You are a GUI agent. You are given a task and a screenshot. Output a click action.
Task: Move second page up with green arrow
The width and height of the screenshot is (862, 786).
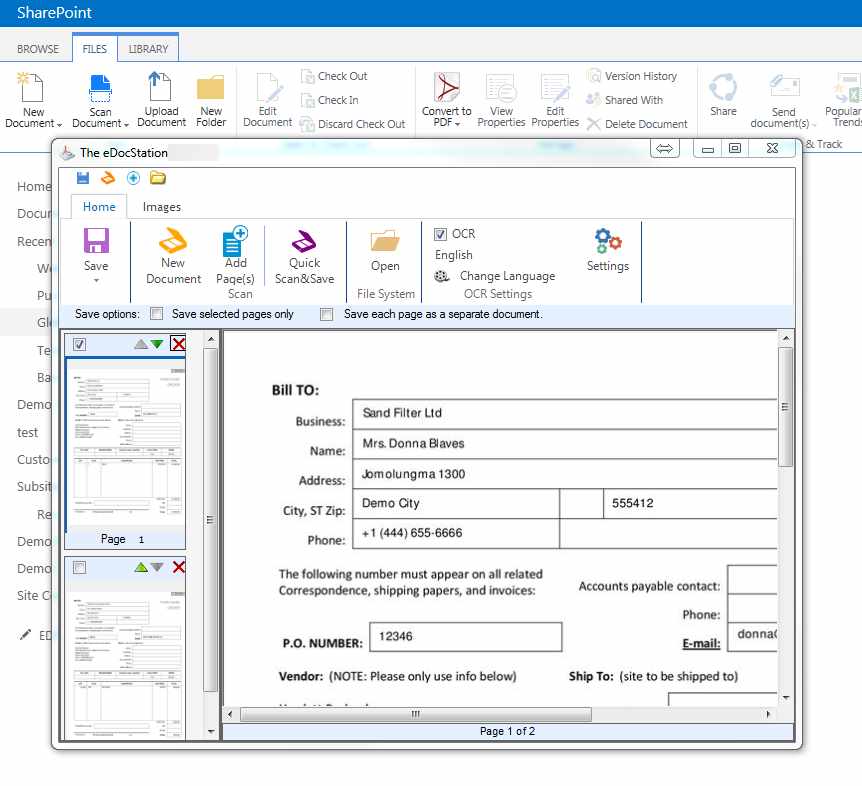point(141,567)
